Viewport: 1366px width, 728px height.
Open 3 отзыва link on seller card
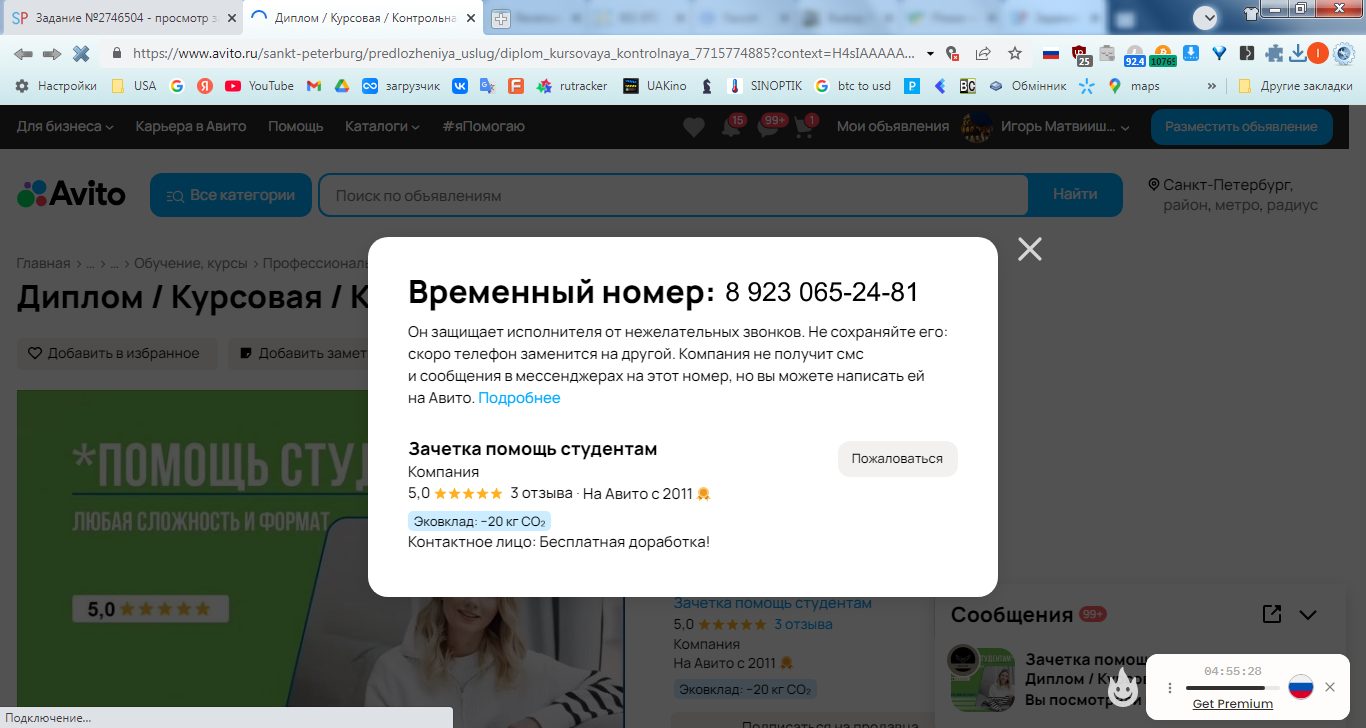coord(803,624)
